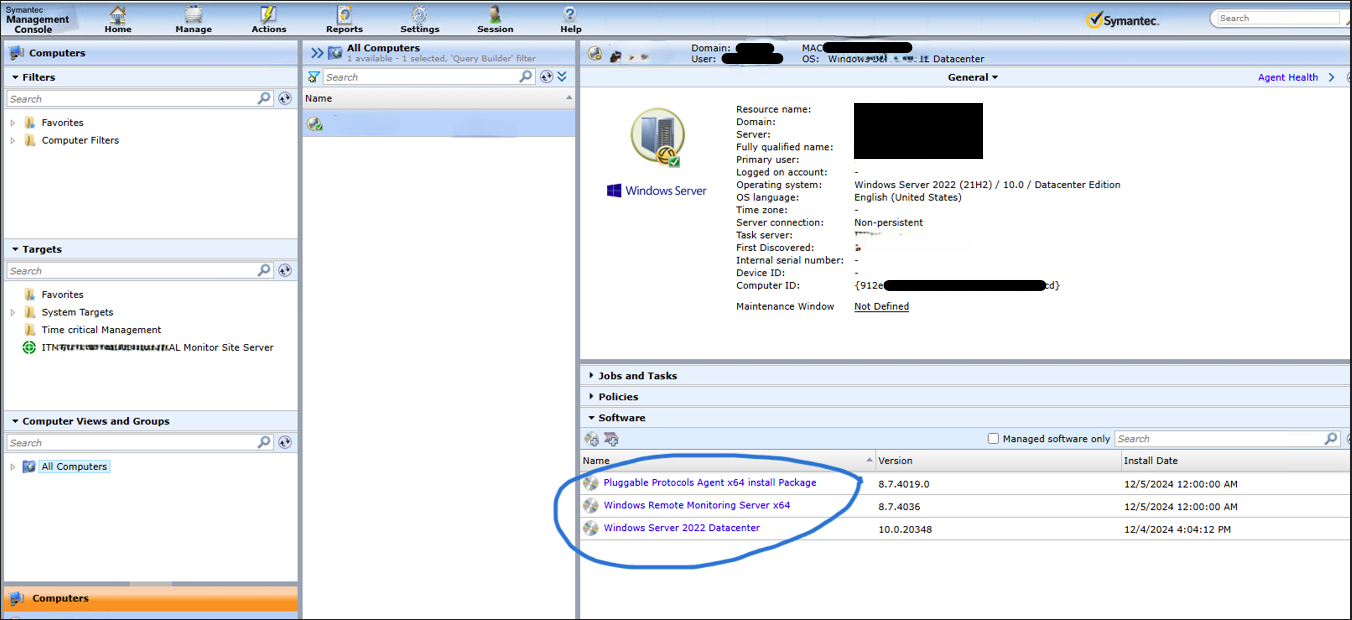Open the Actions lightning bolt menu
The image size is (1352, 620).
pos(268,16)
